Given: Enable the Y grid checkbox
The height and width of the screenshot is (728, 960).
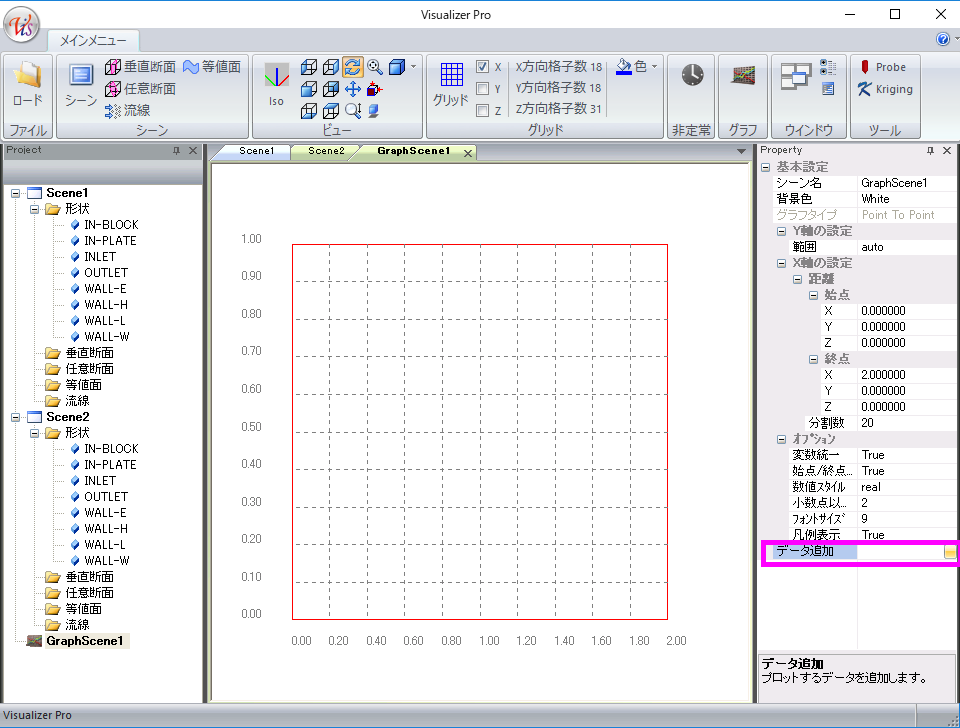Looking at the screenshot, I should 483,89.
